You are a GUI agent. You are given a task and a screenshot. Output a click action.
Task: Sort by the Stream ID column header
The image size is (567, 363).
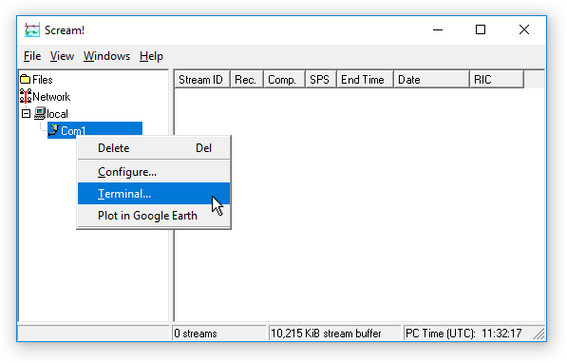click(x=202, y=80)
